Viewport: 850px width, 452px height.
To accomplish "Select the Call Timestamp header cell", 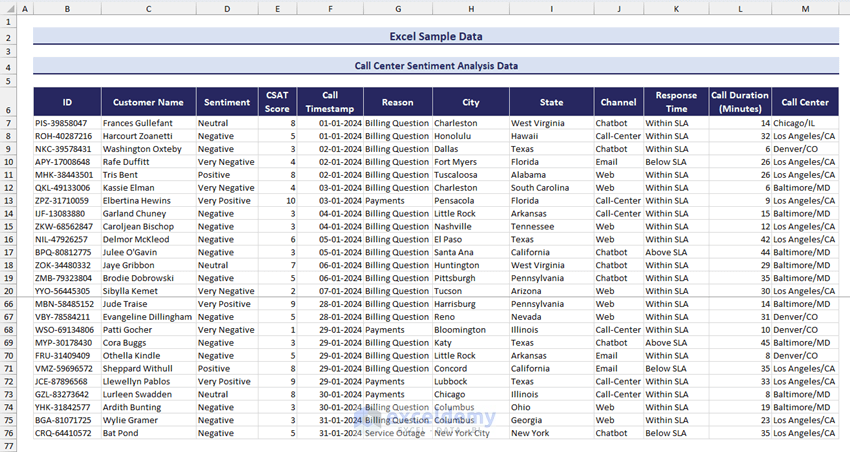I will click(330, 102).
